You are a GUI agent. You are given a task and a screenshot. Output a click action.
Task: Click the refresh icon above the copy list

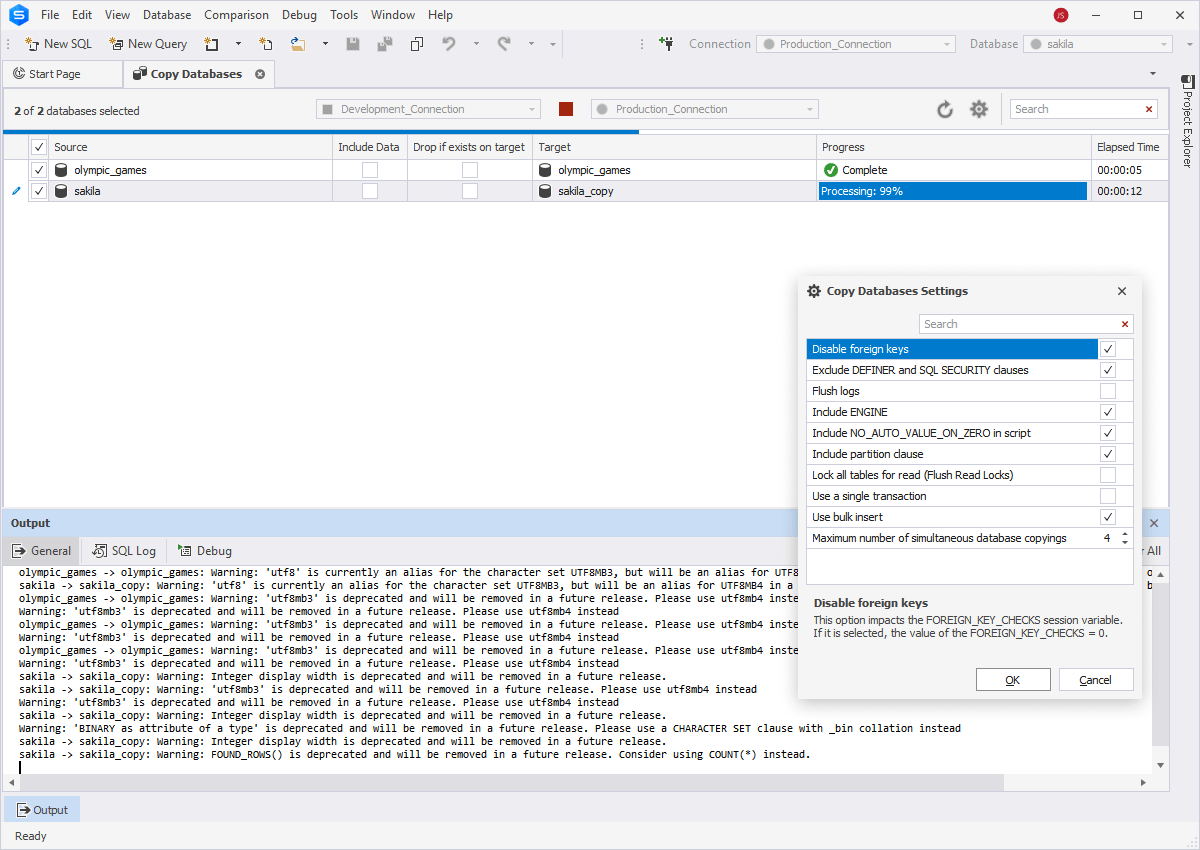[944, 109]
